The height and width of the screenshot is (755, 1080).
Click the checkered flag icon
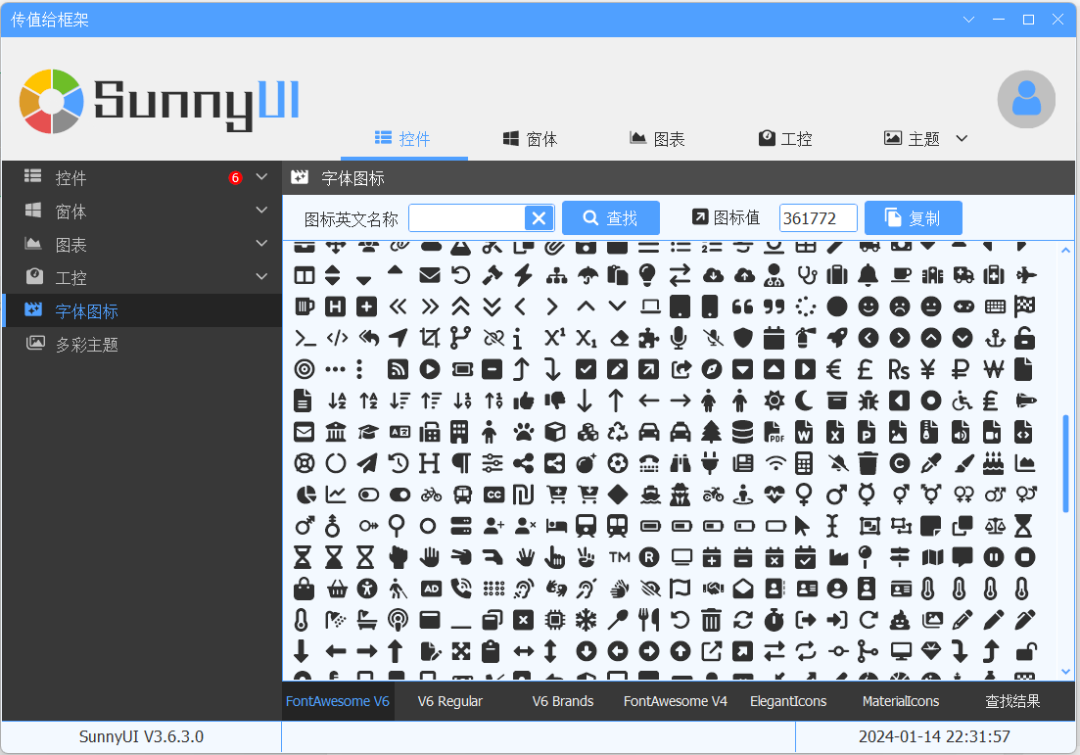coord(1024,306)
